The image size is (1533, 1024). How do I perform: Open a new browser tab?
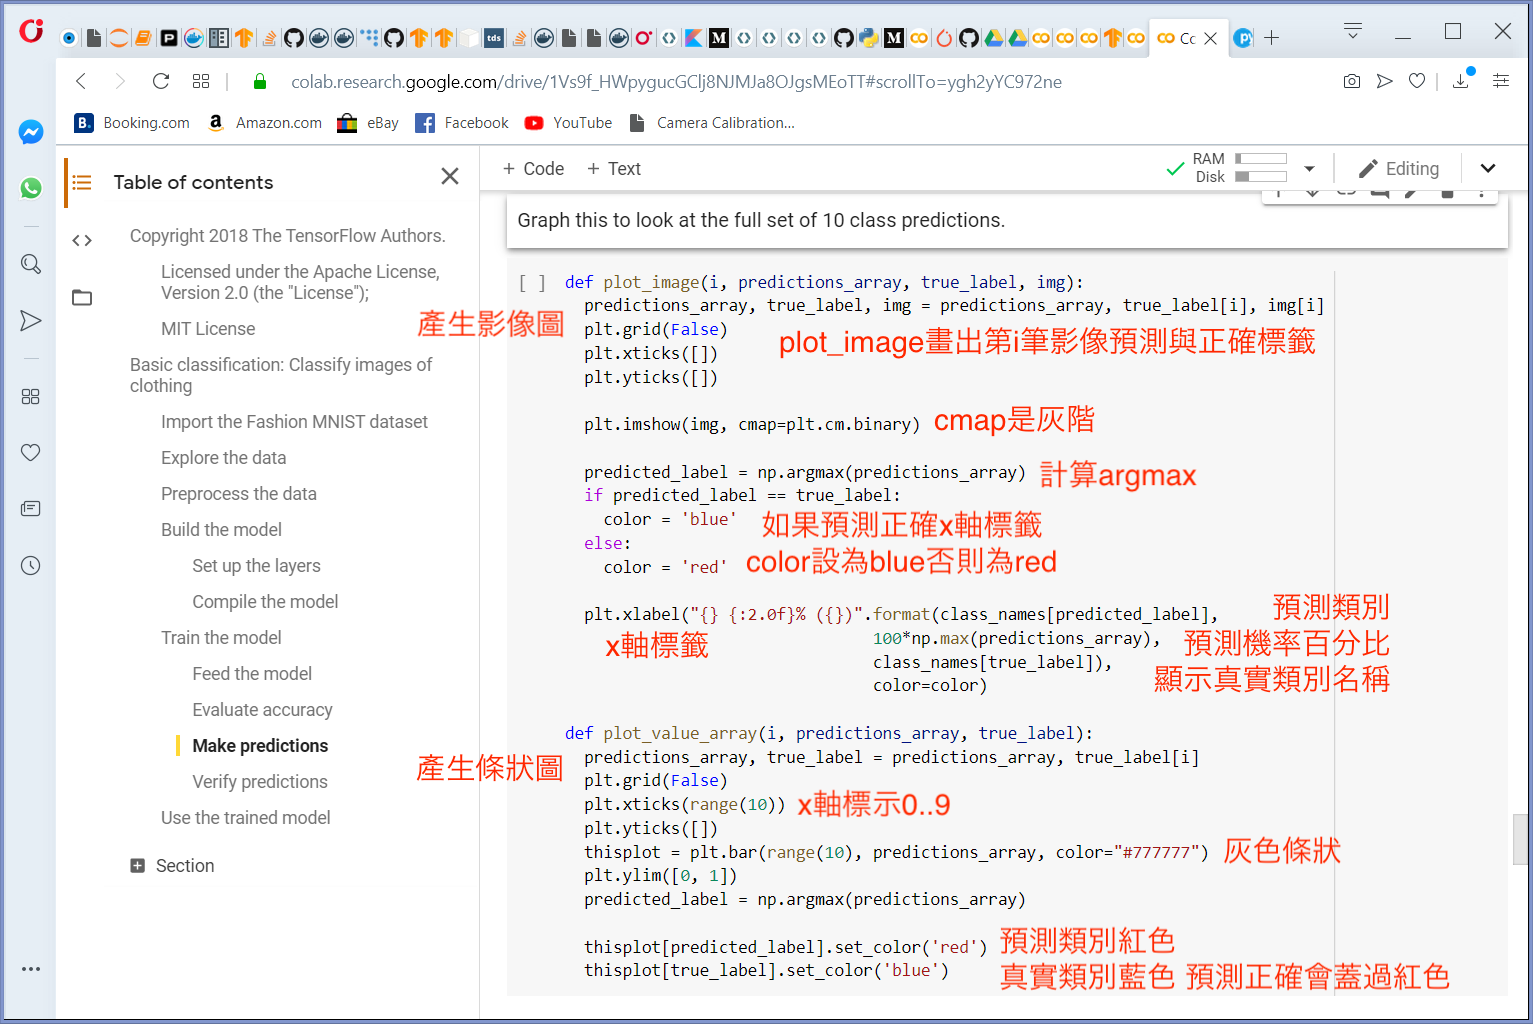1272,38
